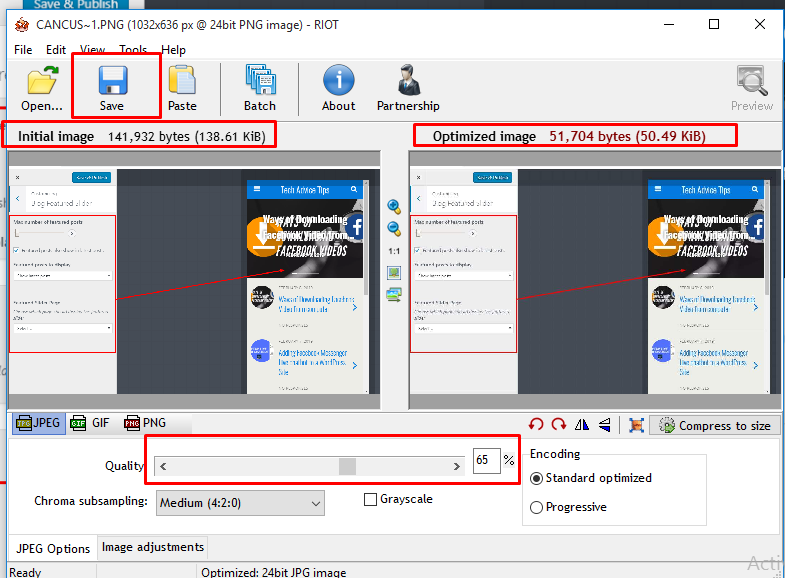Select Progressive encoding
Viewport: 785px width, 578px height.
pyautogui.click(x=536, y=507)
